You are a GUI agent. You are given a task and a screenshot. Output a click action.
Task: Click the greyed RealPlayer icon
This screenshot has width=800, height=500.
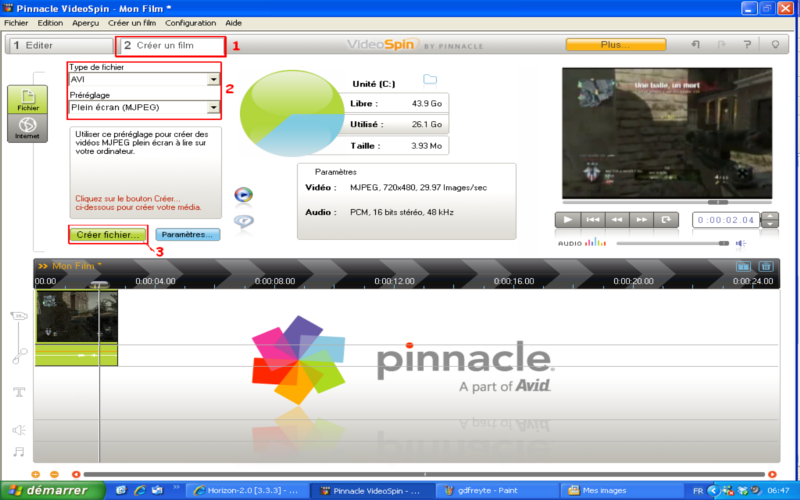(x=243, y=221)
